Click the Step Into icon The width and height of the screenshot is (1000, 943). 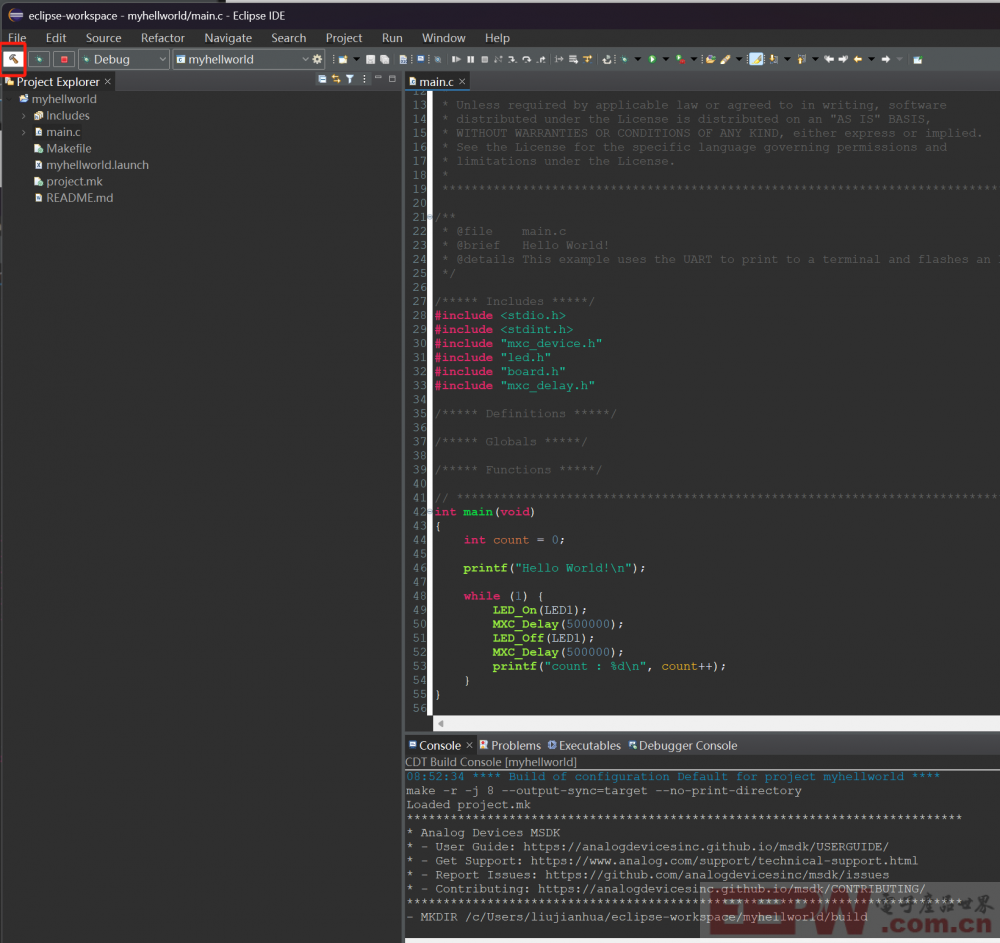512,59
